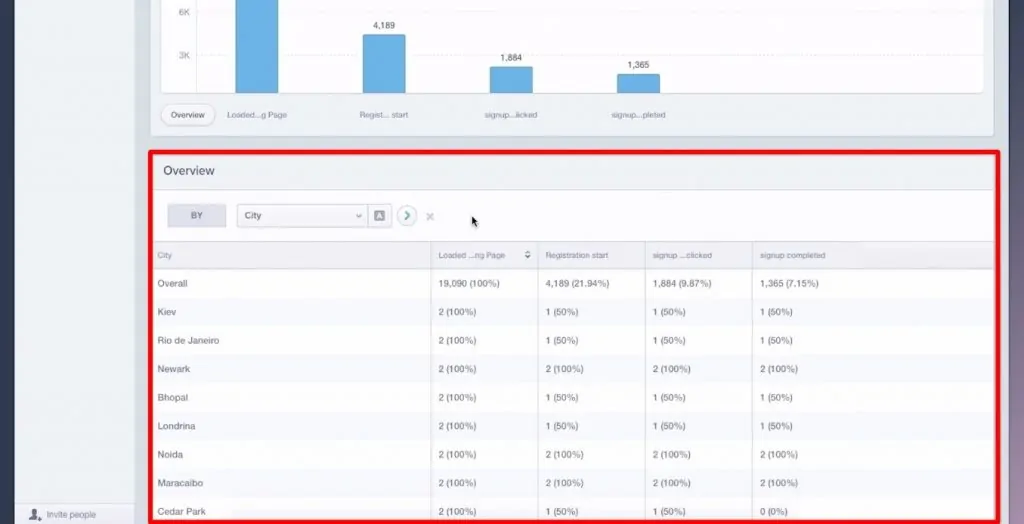The height and width of the screenshot is (524, 1024).
Task: Select the Loaded...g Page step label under chart
Action: [257, 115]
